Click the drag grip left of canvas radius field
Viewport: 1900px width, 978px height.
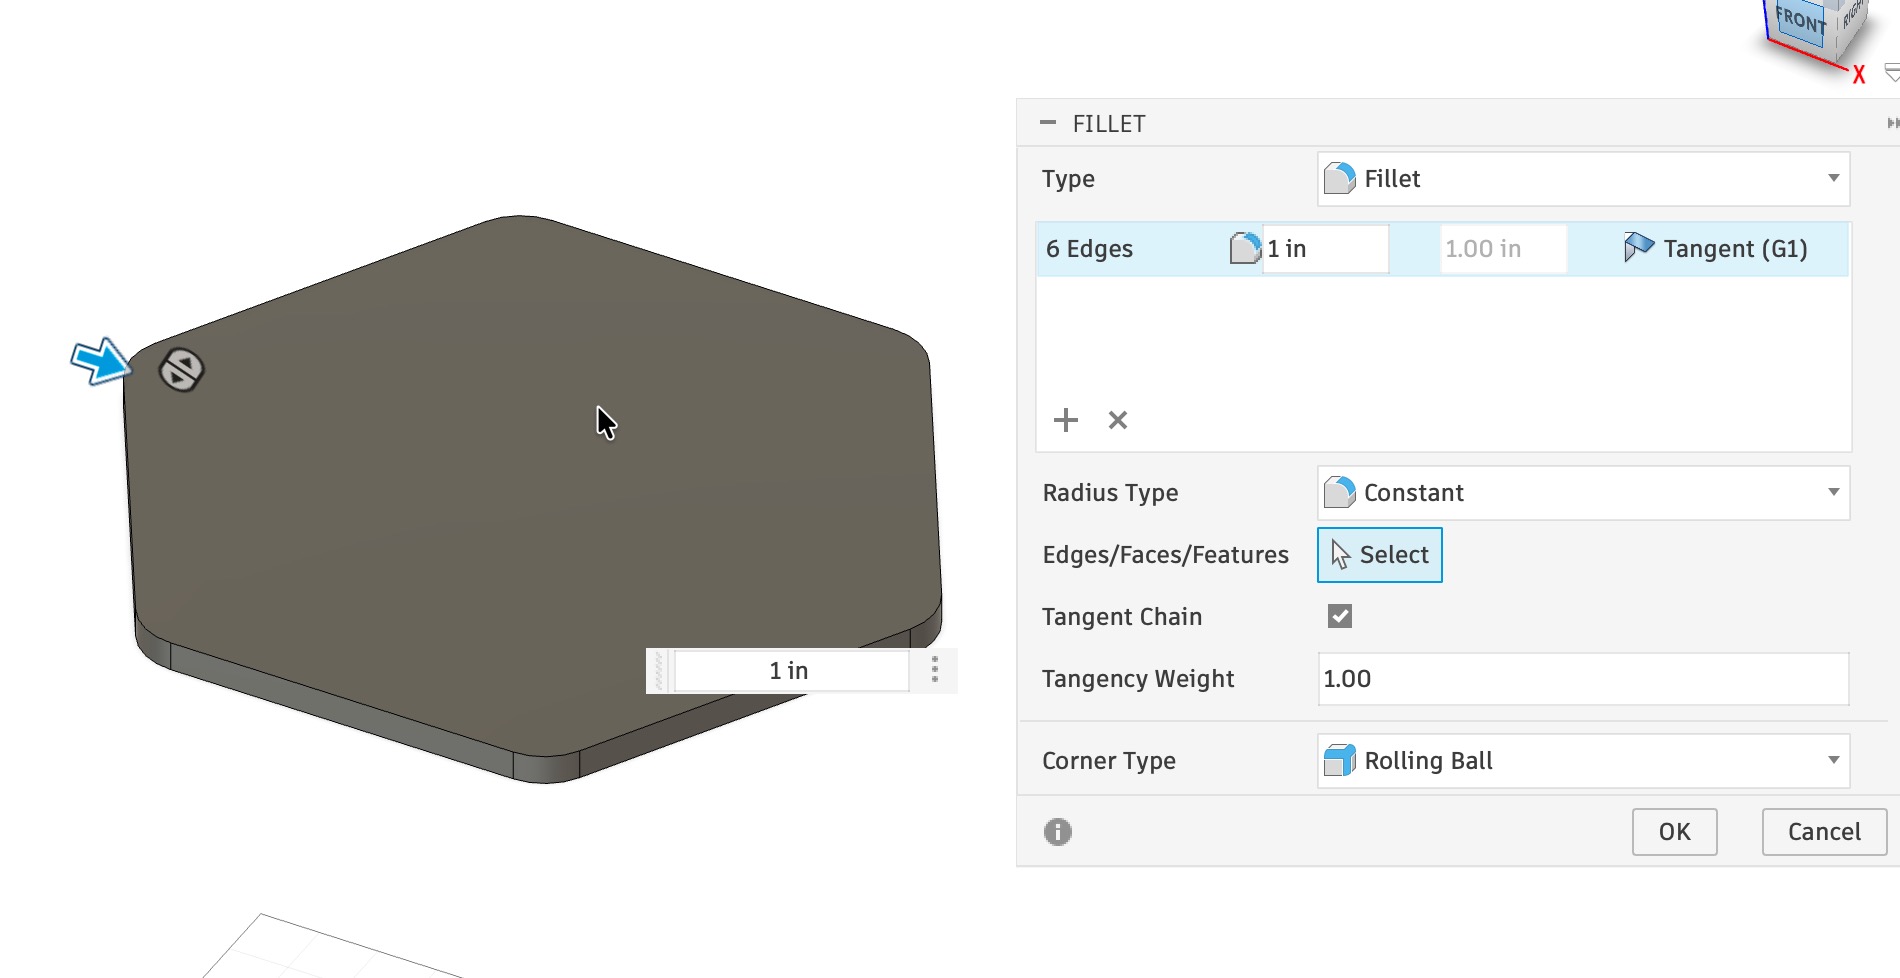659,671
